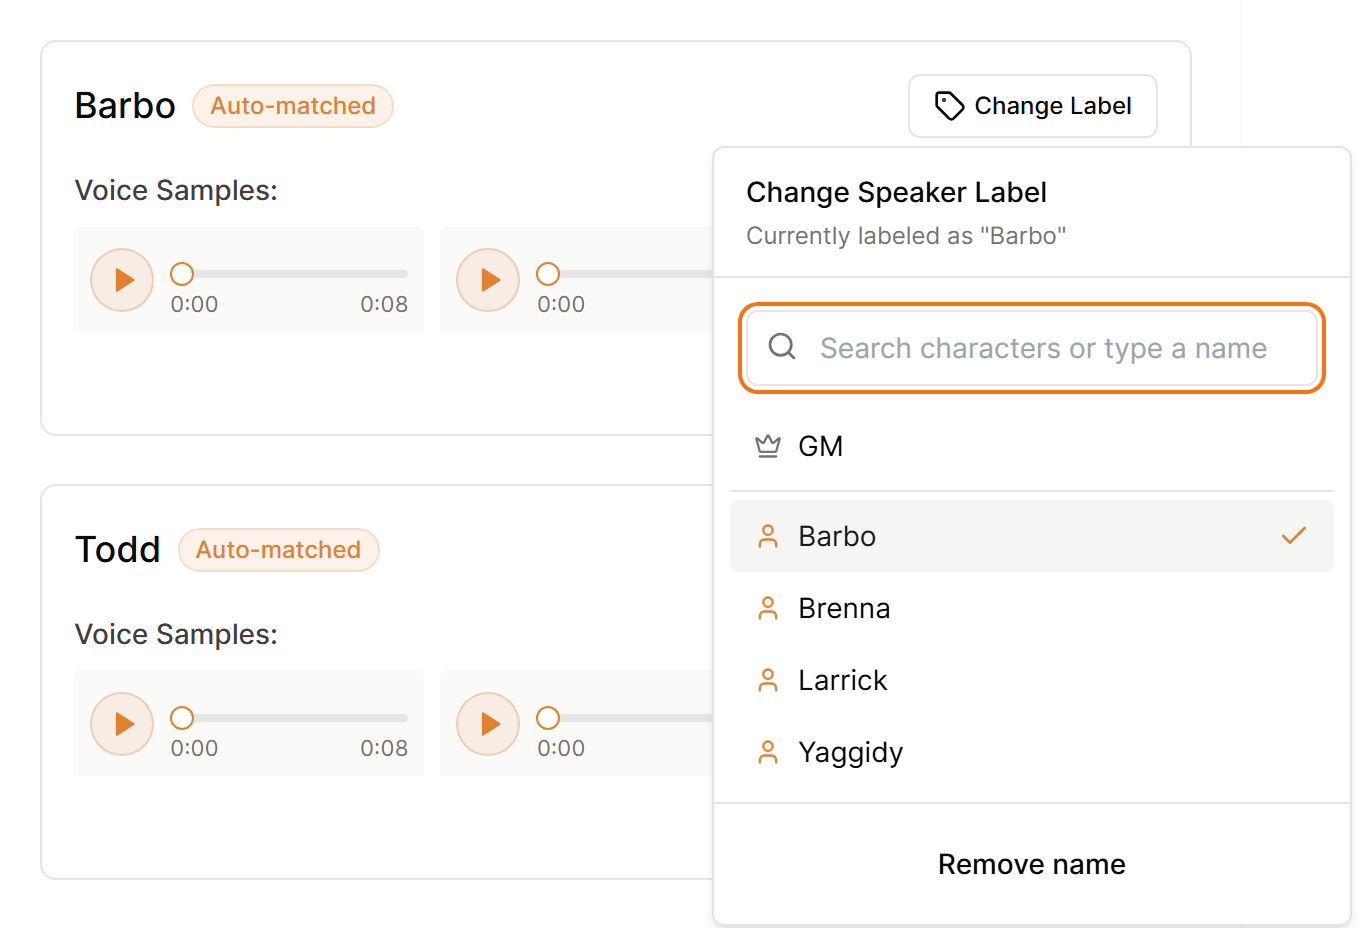Click the Voice Samples label under Todd

point(176,634)
